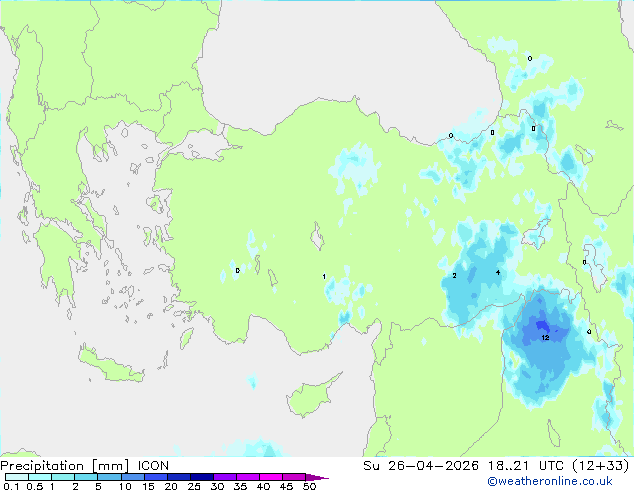Select the palest 0.1–0.5 mm legend swatch
Image resolution: width=634 pixels, height=490 pixels.
click(x=17, y=477)
